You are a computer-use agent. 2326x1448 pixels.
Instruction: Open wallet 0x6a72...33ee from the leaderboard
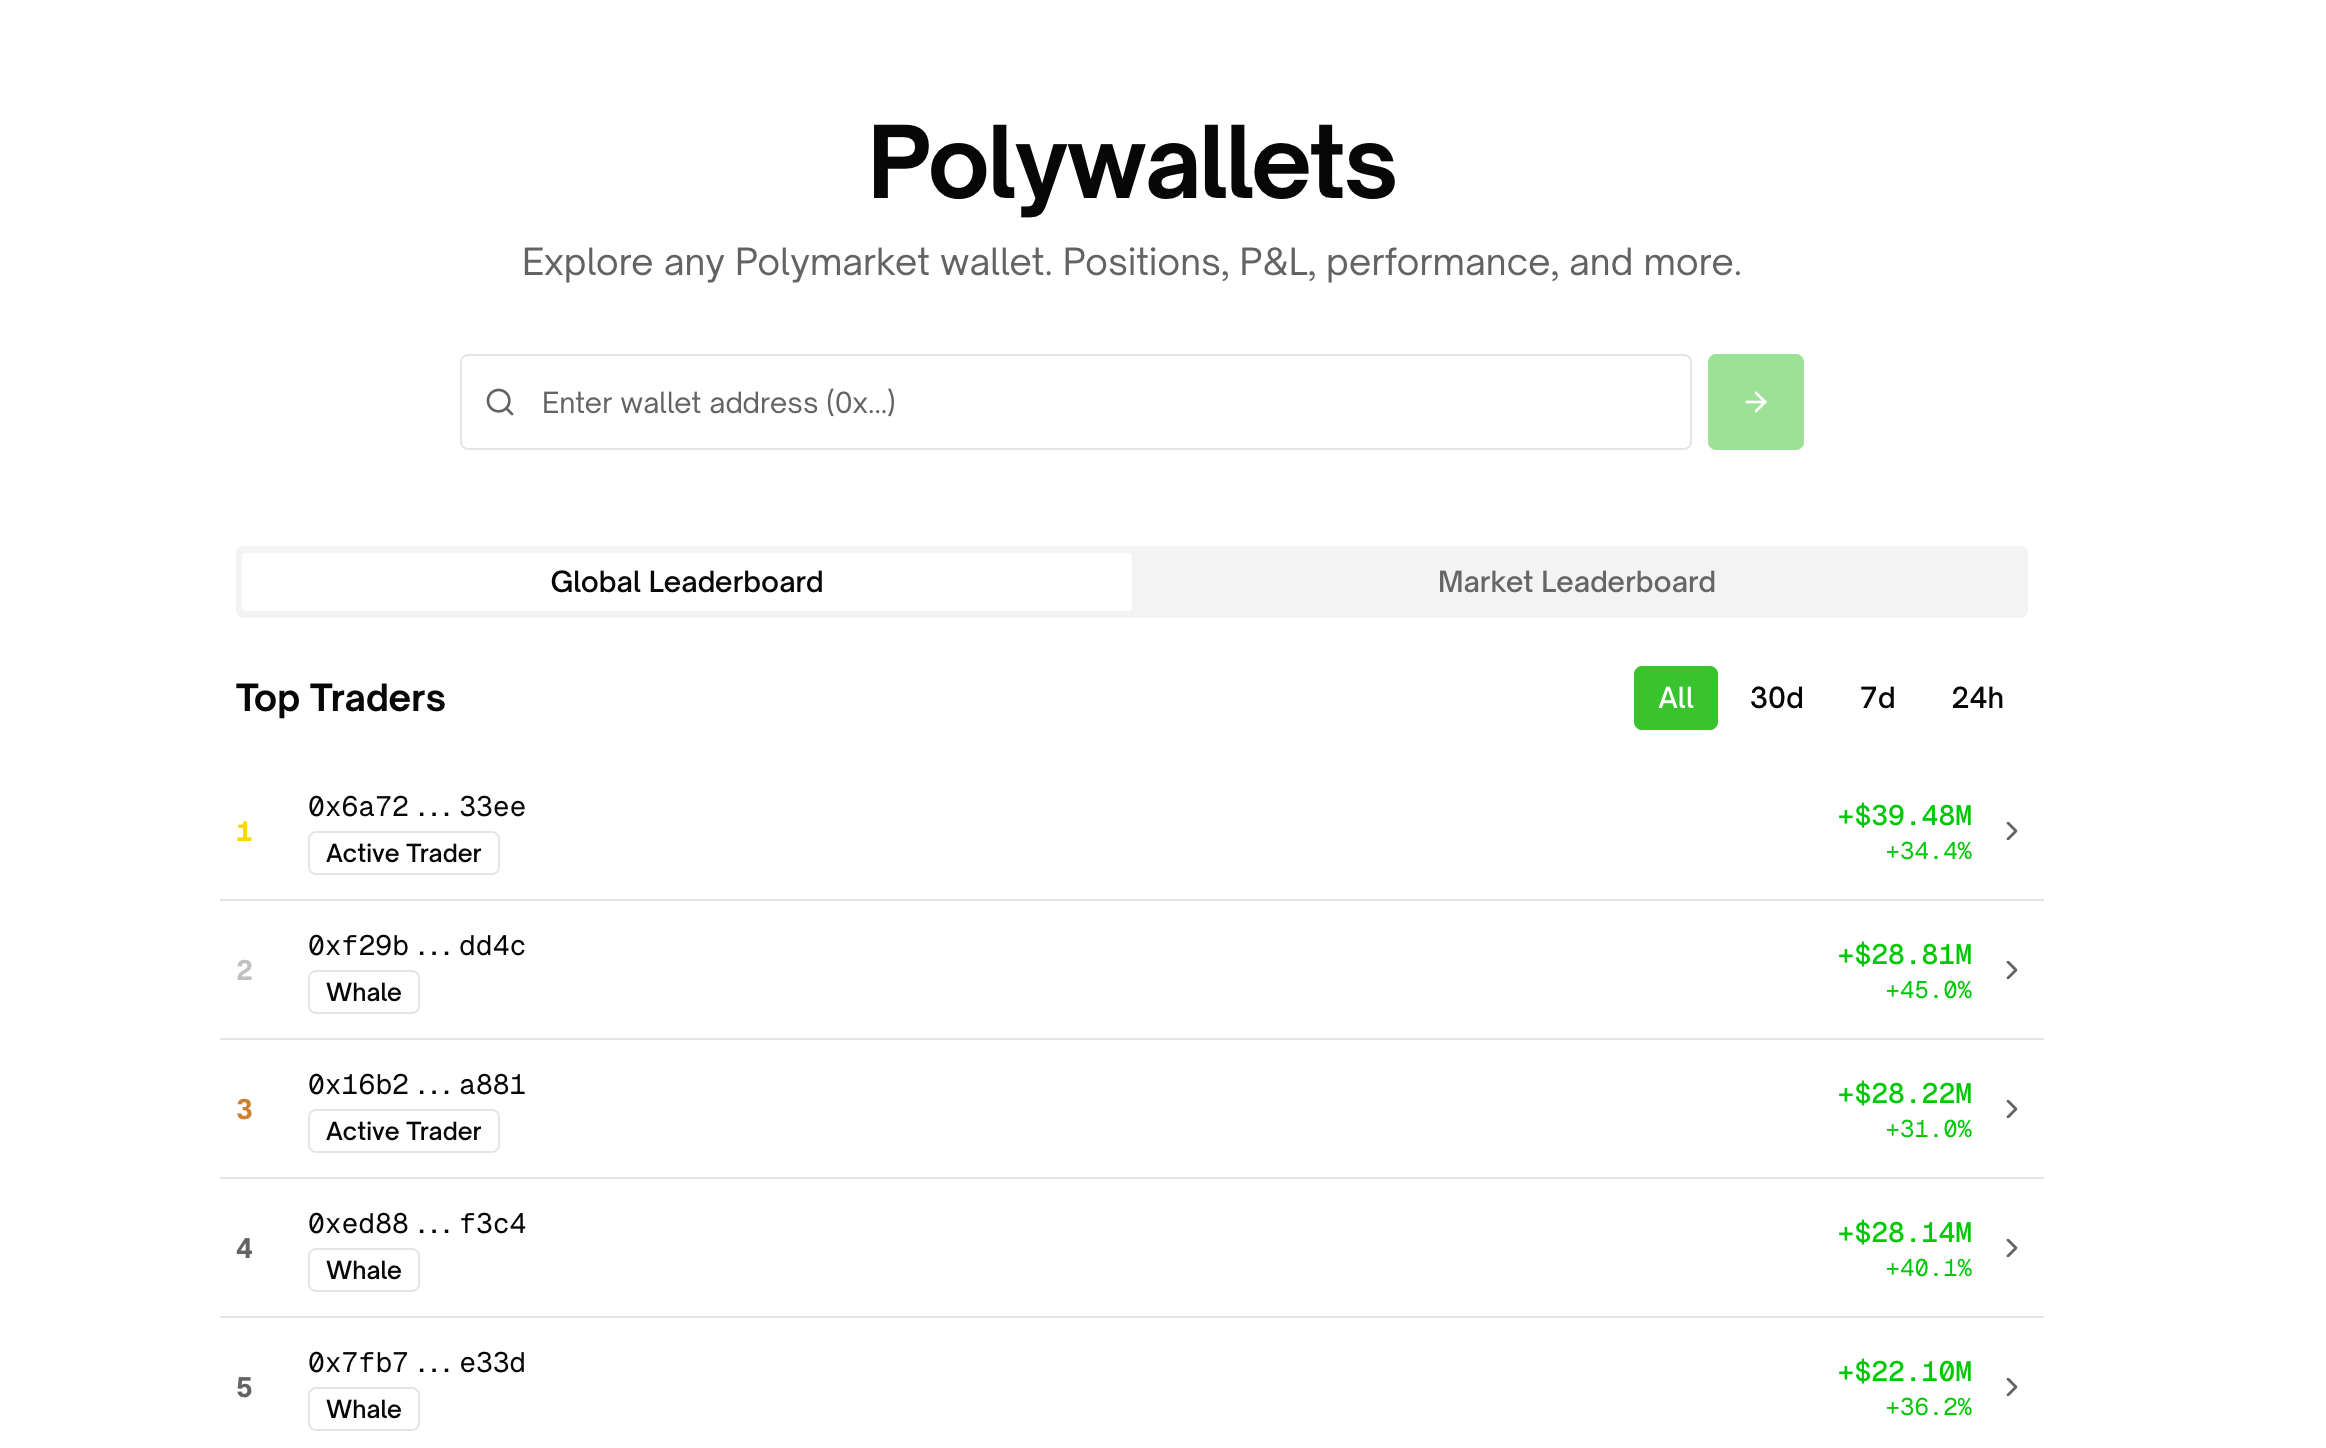click(416, 806)
